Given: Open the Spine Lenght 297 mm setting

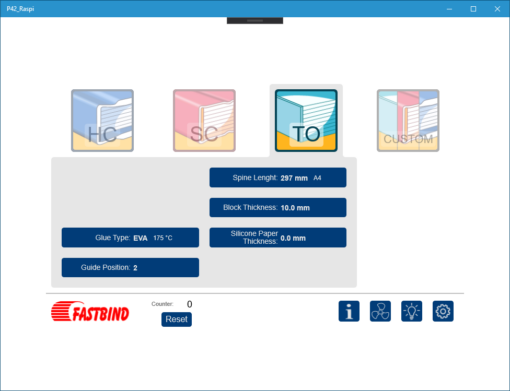Looking at the screenshot, I should point(278,178).
